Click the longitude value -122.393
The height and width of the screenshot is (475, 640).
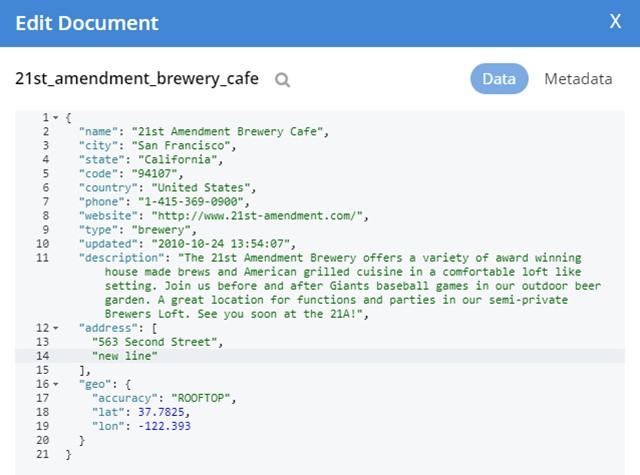tap(164, 426)
